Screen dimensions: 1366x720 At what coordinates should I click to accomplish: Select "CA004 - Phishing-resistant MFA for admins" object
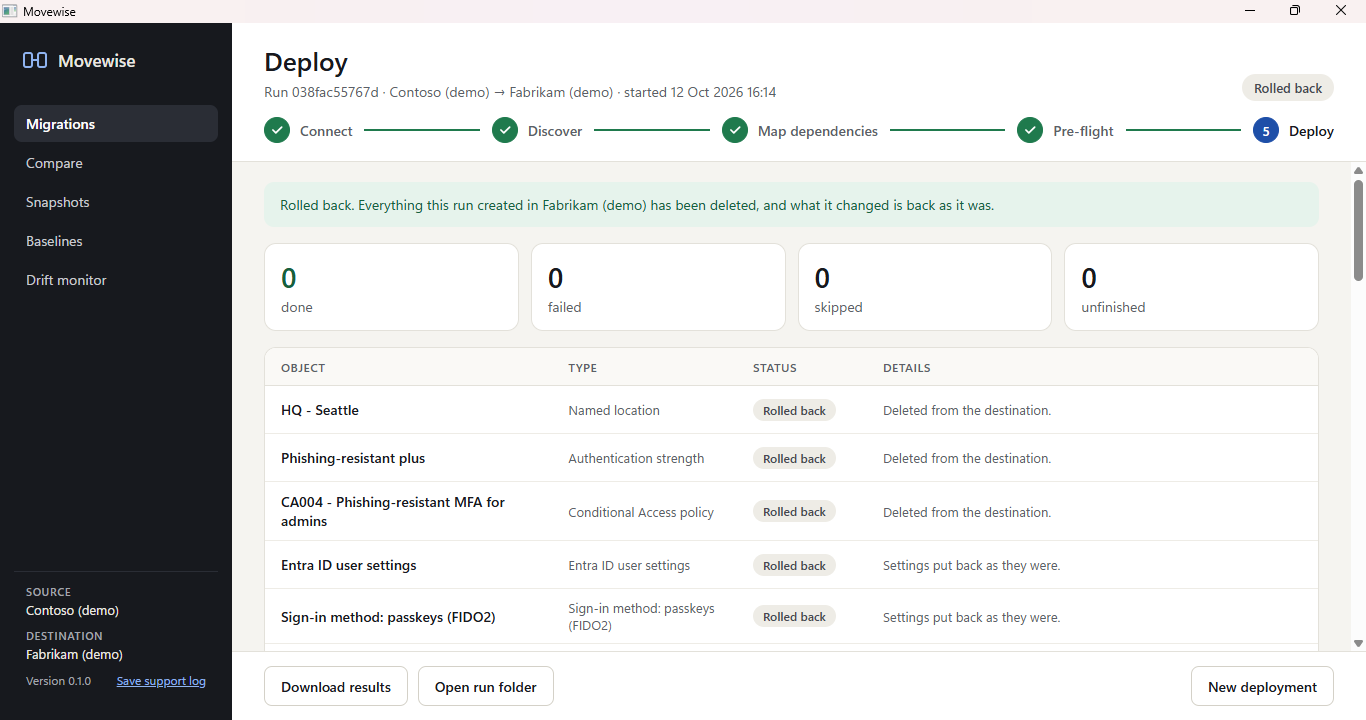click(393, 512)
